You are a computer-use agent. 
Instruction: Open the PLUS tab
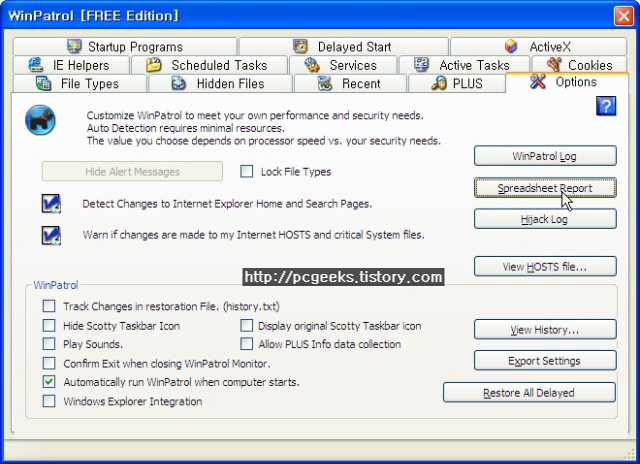[x=457, y=83]
